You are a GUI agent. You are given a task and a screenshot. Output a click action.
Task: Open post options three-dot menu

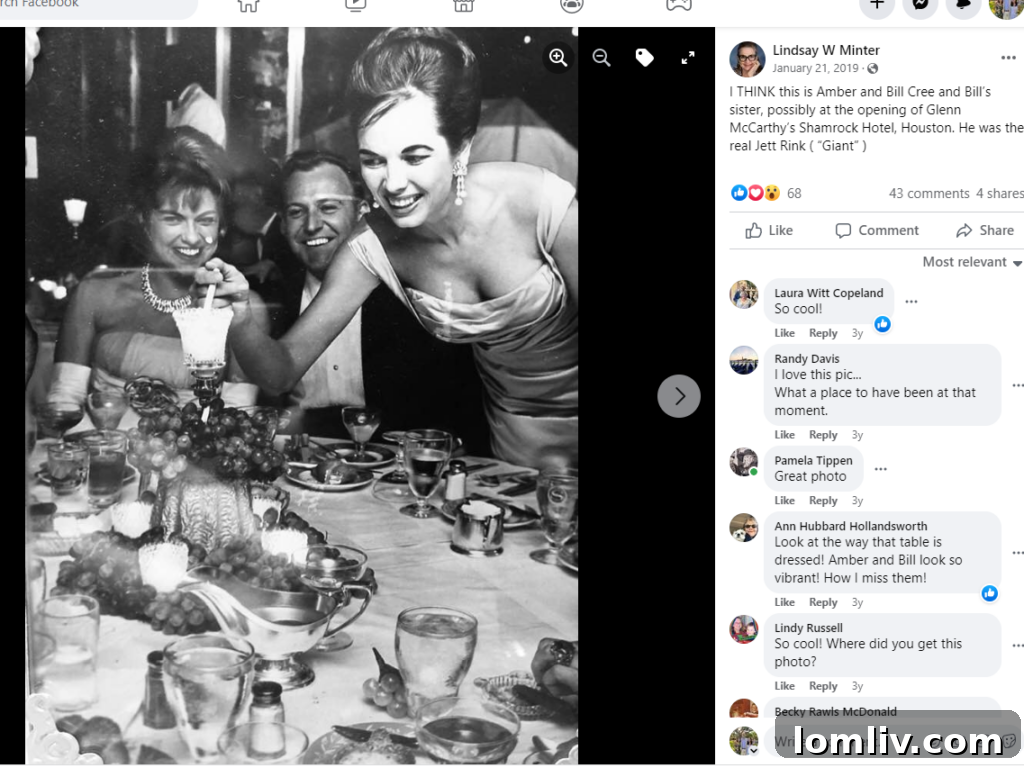pyautogui.click(x=1008, y=58)
